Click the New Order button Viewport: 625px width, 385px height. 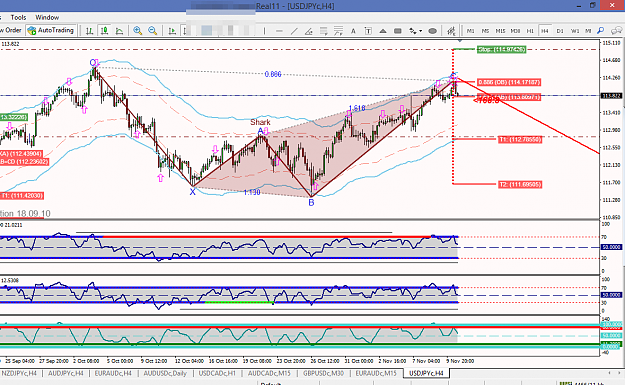pos(11,30)
